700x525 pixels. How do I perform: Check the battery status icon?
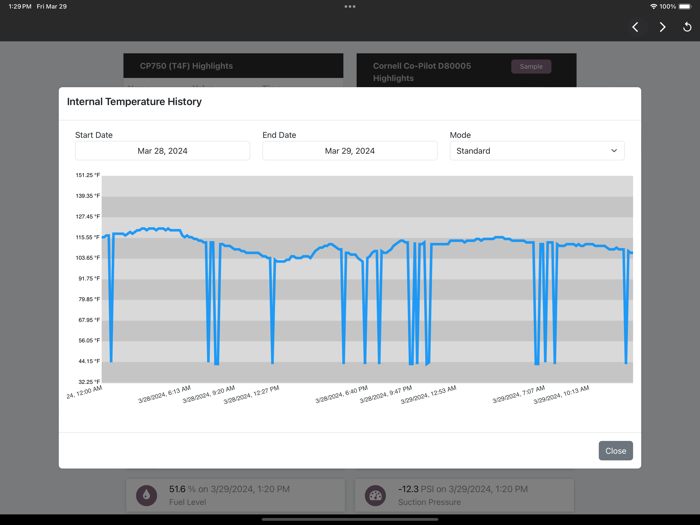click(x=685, y=7)
